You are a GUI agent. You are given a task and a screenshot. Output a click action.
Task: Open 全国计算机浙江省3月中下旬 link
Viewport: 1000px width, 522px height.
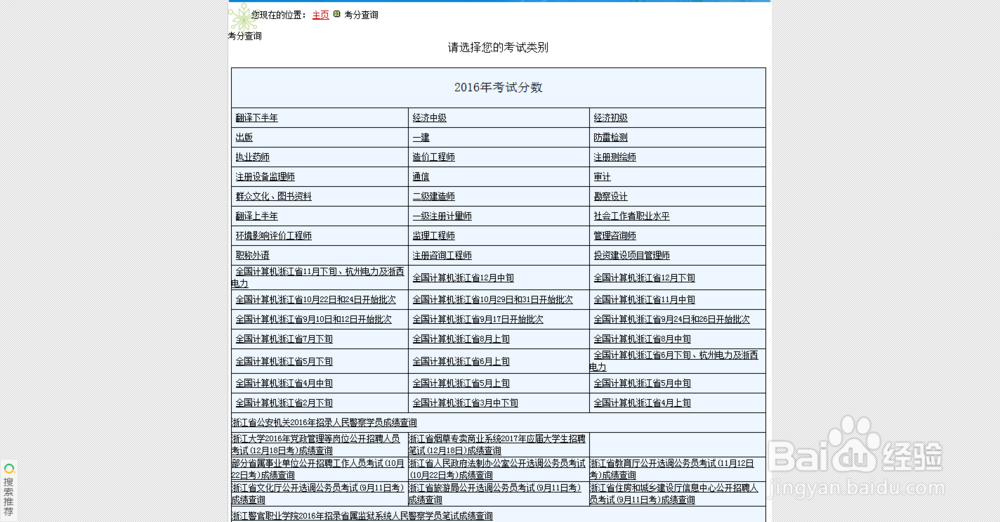[465, 403]
